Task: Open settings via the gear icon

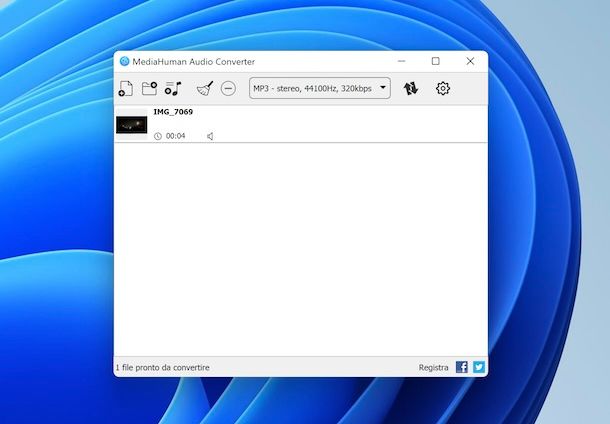Action: click(x=443, y=88)
